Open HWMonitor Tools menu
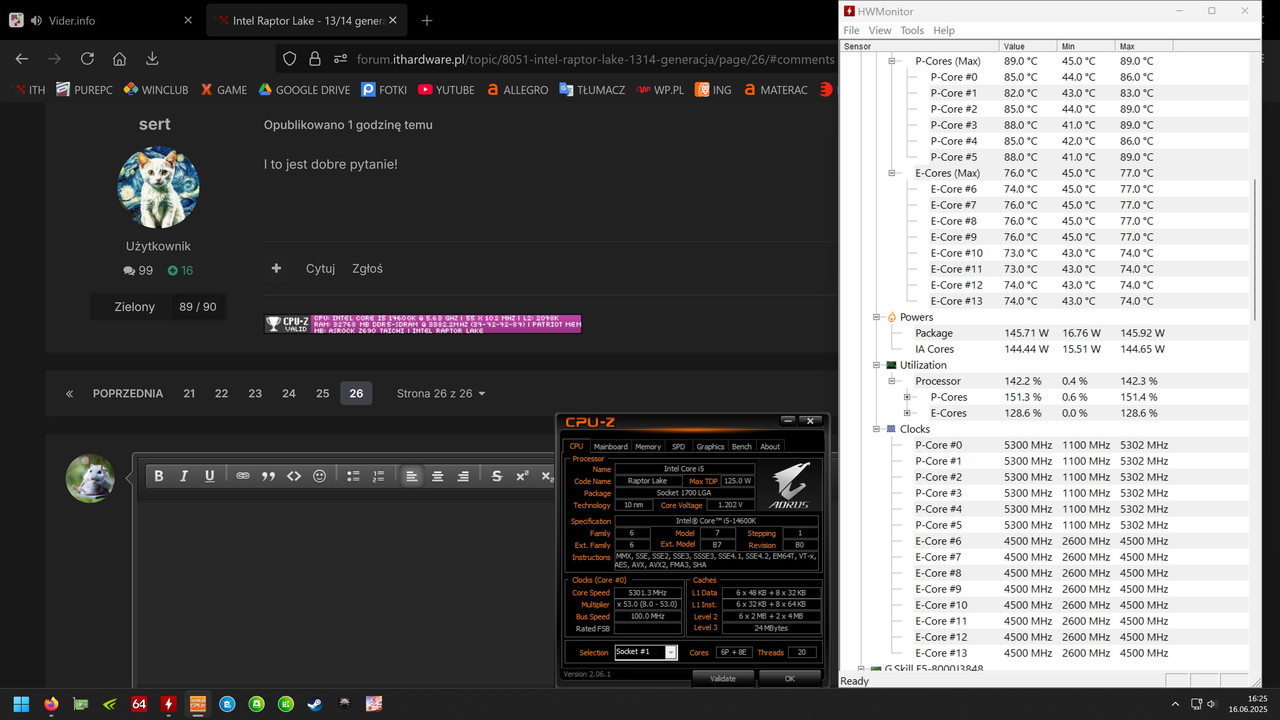This screenshot has width=1280, height=720. [912, 31]
